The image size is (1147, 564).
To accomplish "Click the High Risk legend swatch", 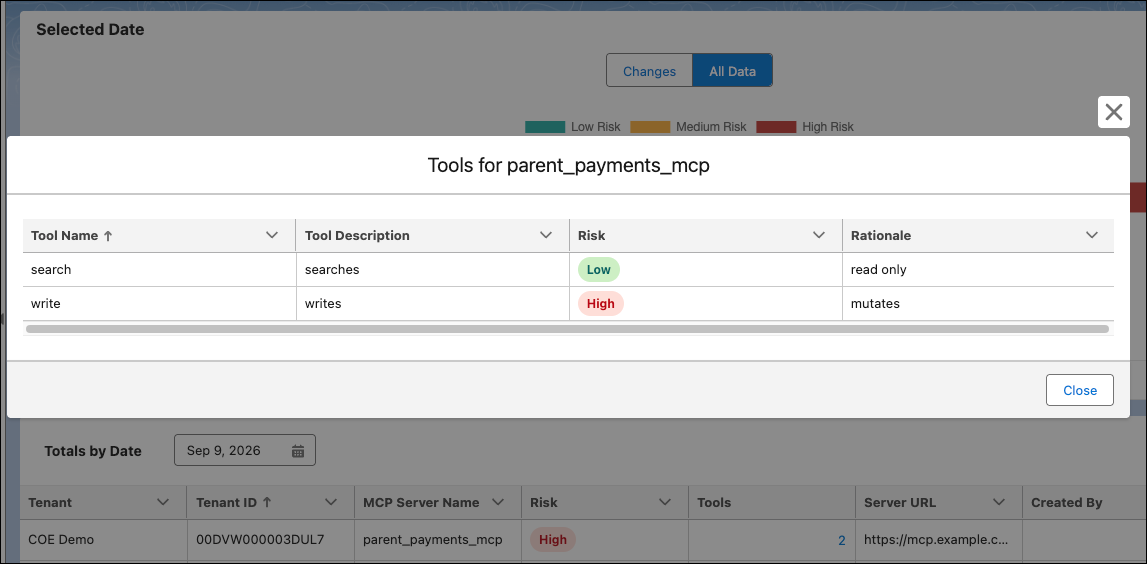I will 776,127.
